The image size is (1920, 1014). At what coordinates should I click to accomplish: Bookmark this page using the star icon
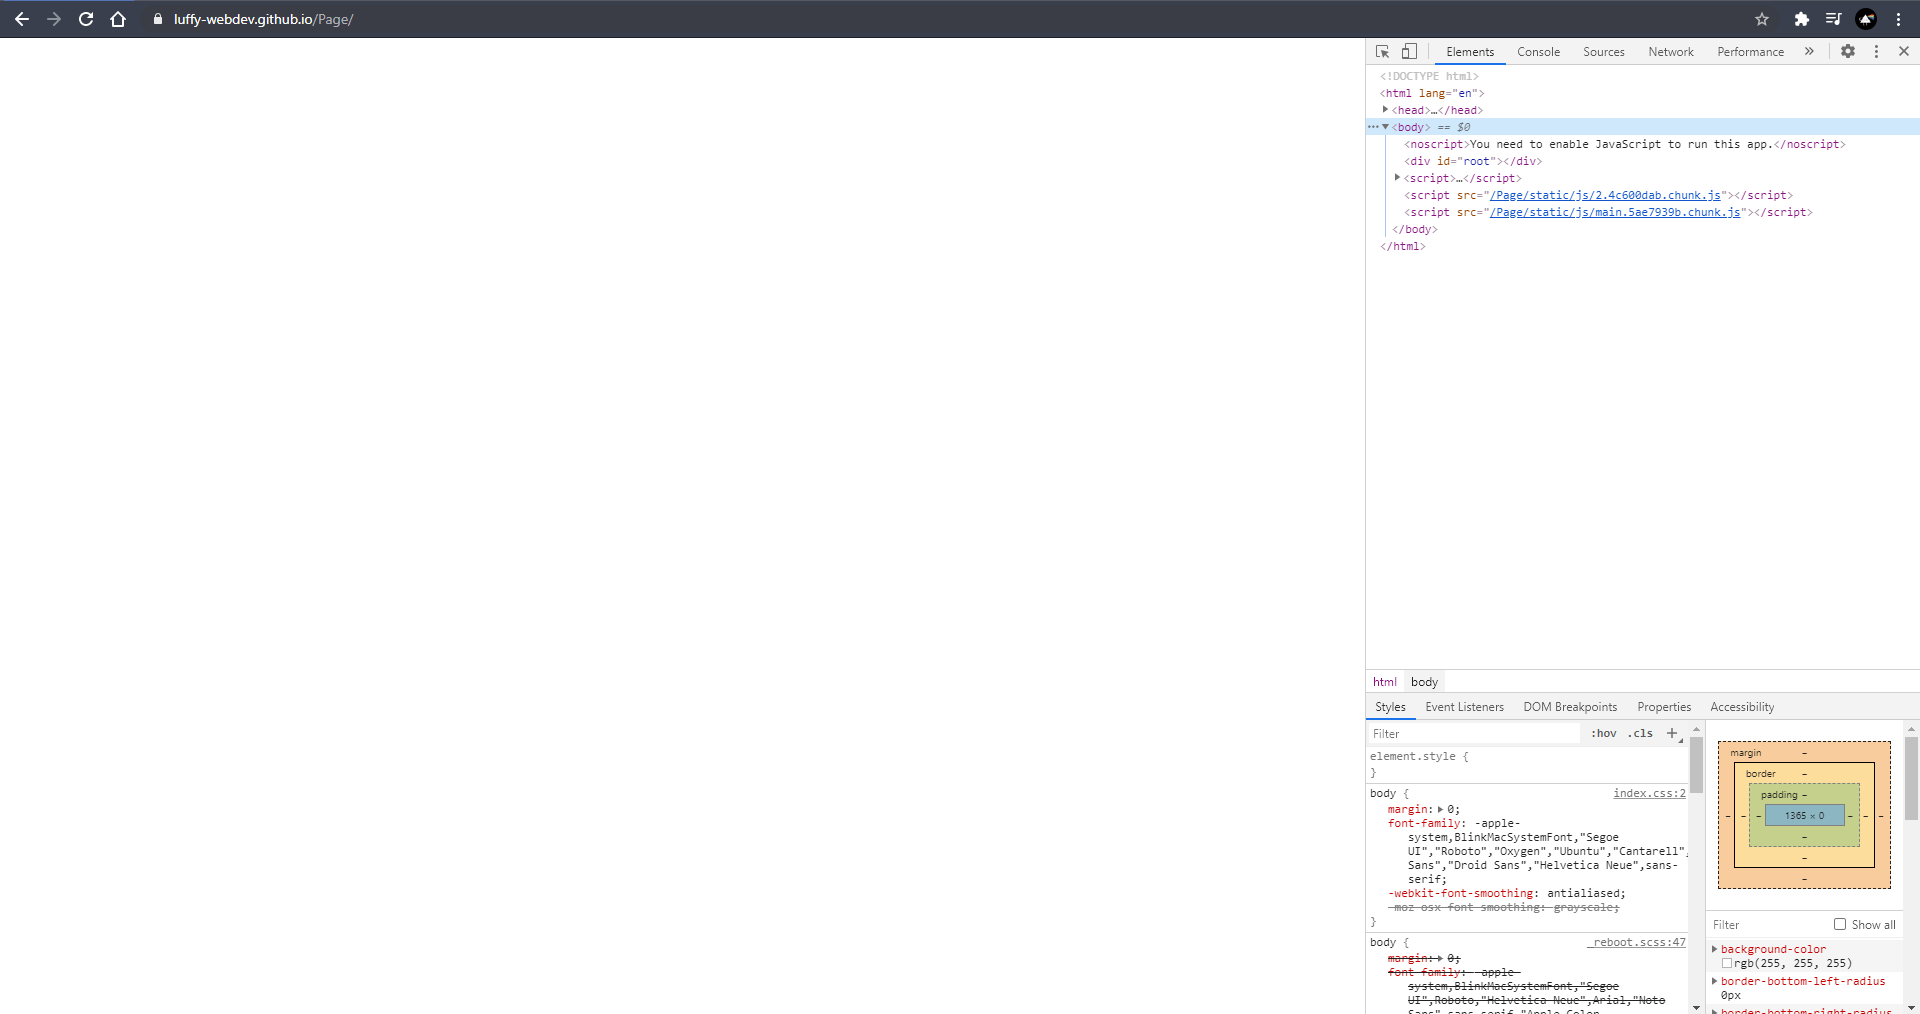tap(1762, 19)
